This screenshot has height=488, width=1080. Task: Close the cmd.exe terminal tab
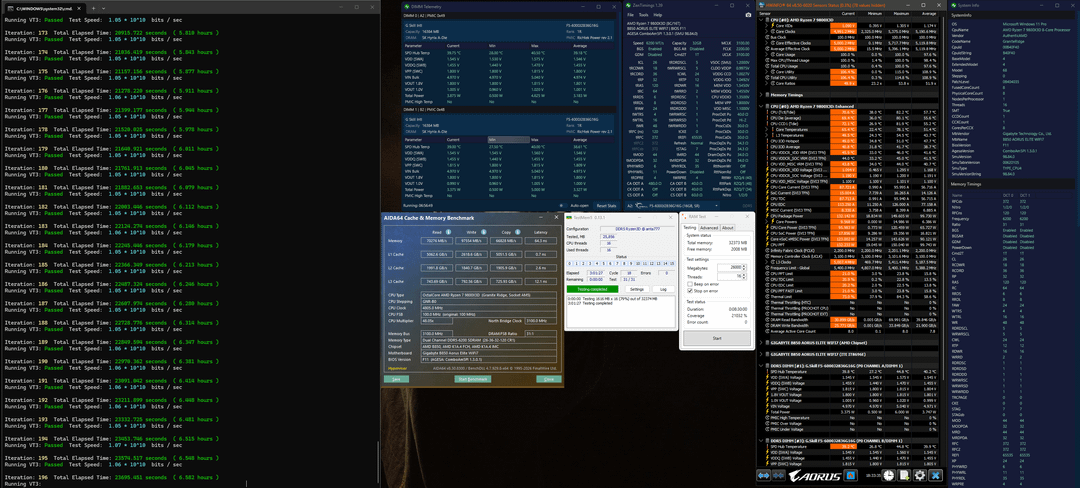click(x=79, y=8)
